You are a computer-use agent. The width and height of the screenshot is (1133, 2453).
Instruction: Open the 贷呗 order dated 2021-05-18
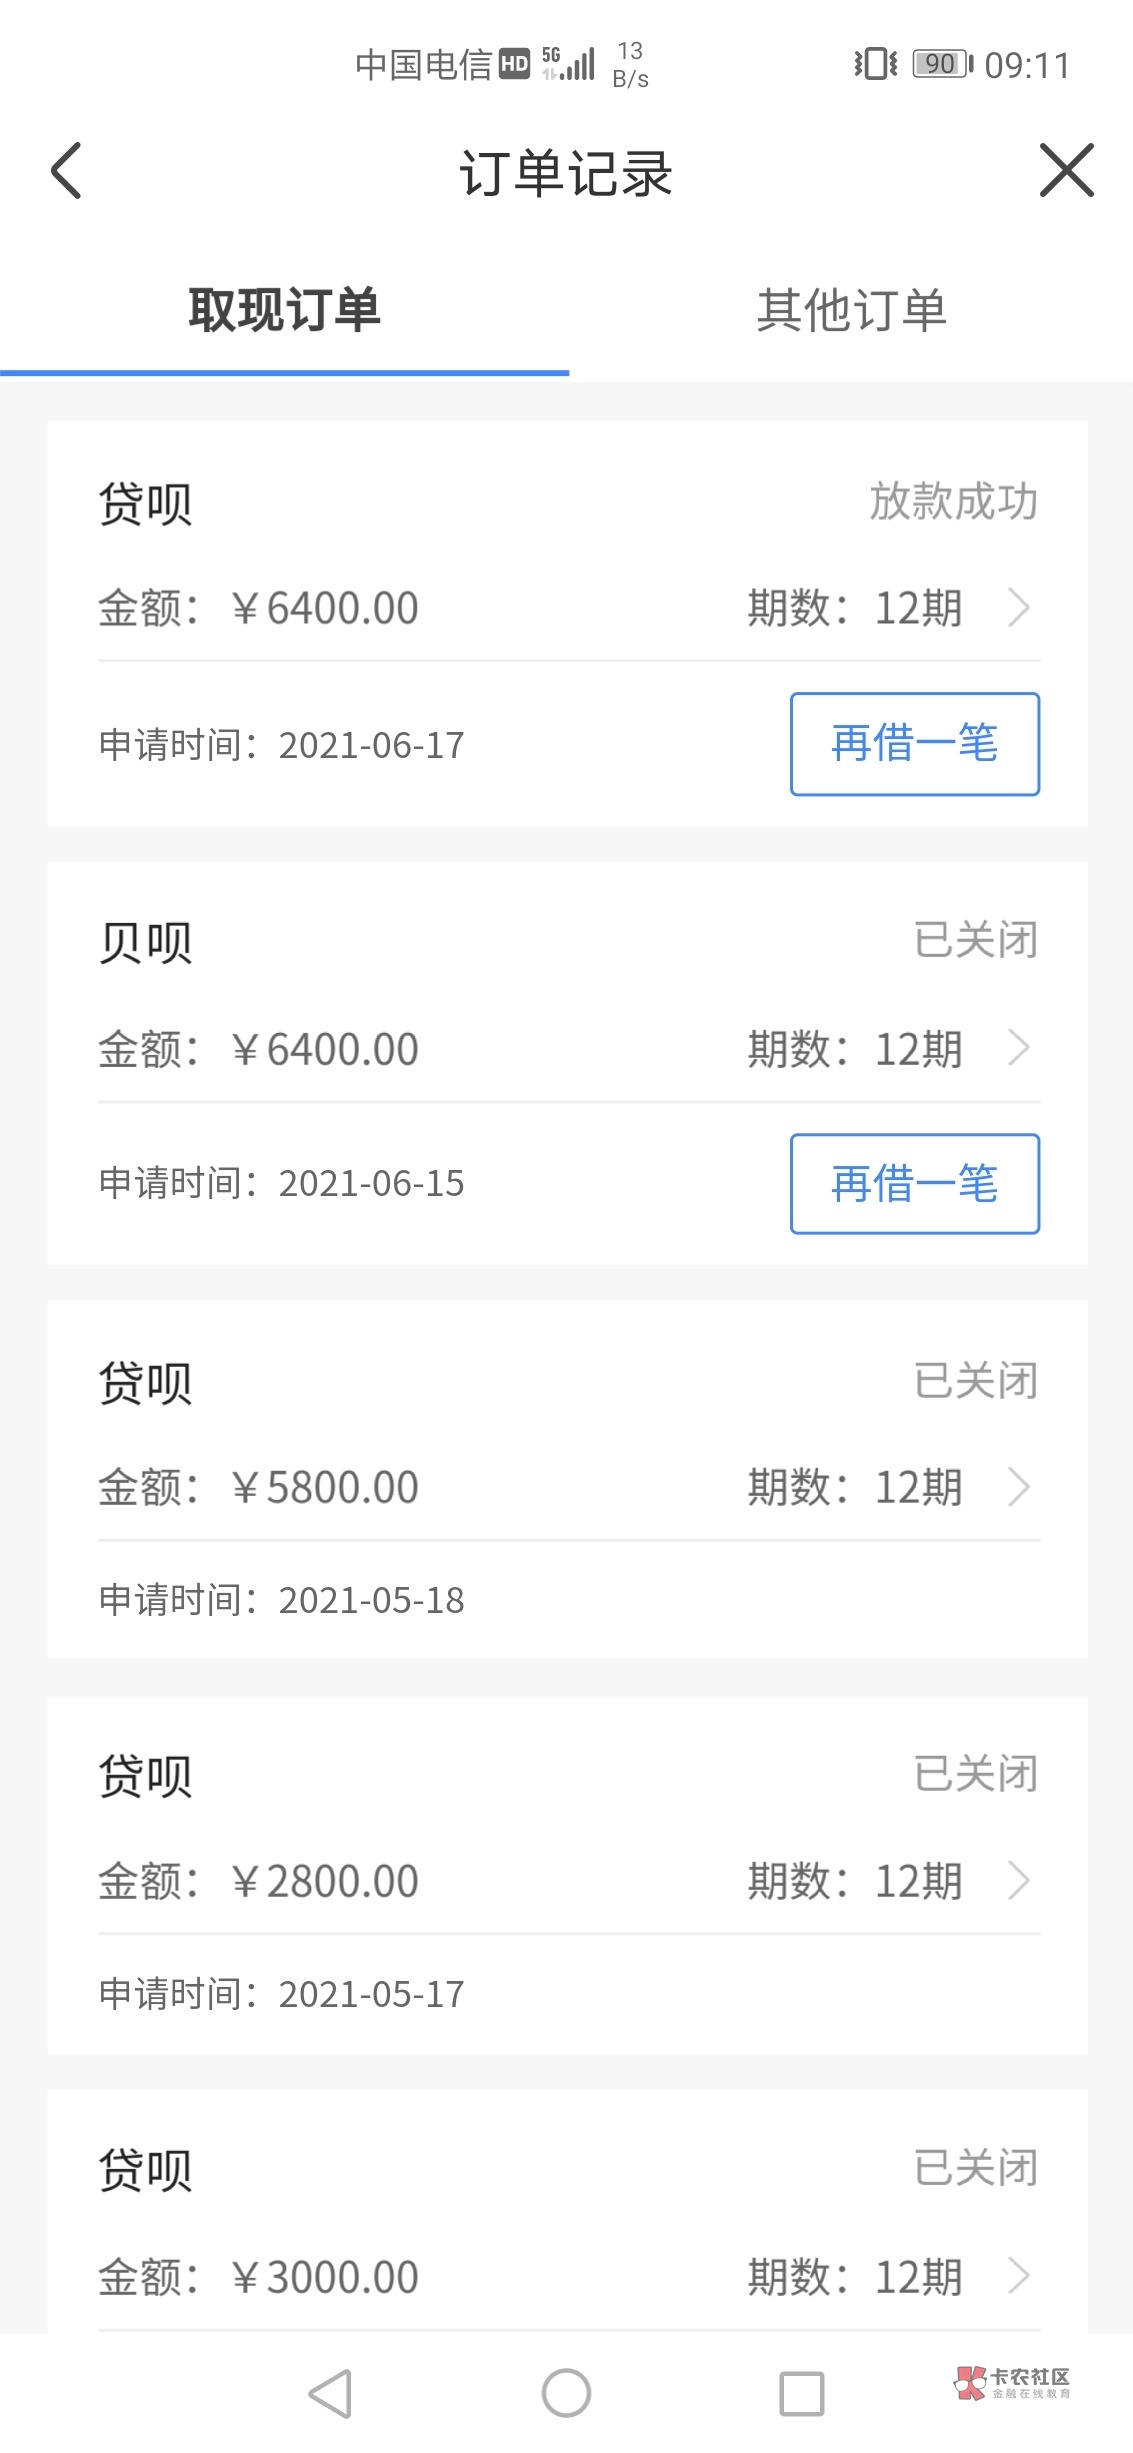[567, 1479]
